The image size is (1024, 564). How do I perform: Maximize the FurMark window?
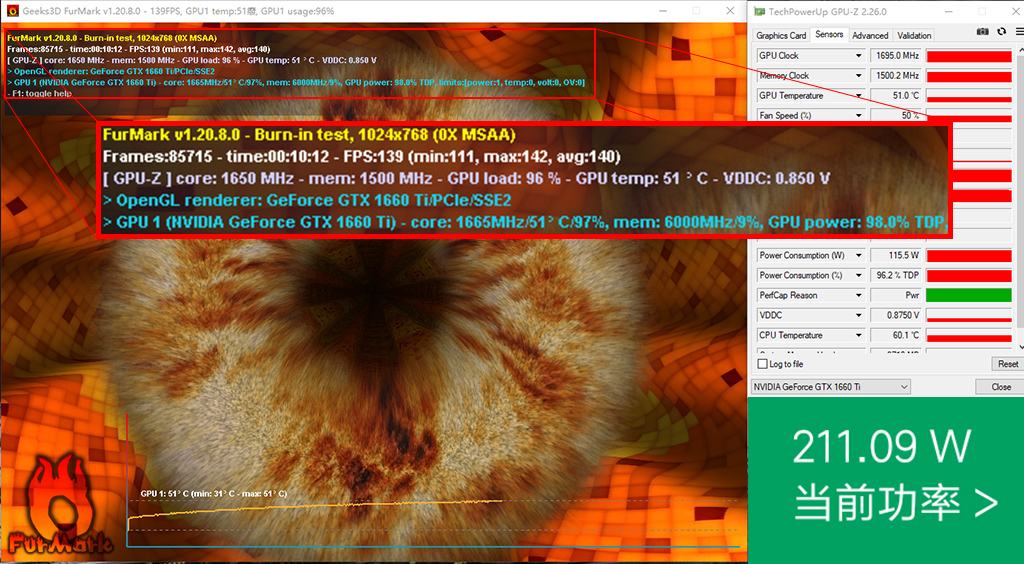[696, 10]
